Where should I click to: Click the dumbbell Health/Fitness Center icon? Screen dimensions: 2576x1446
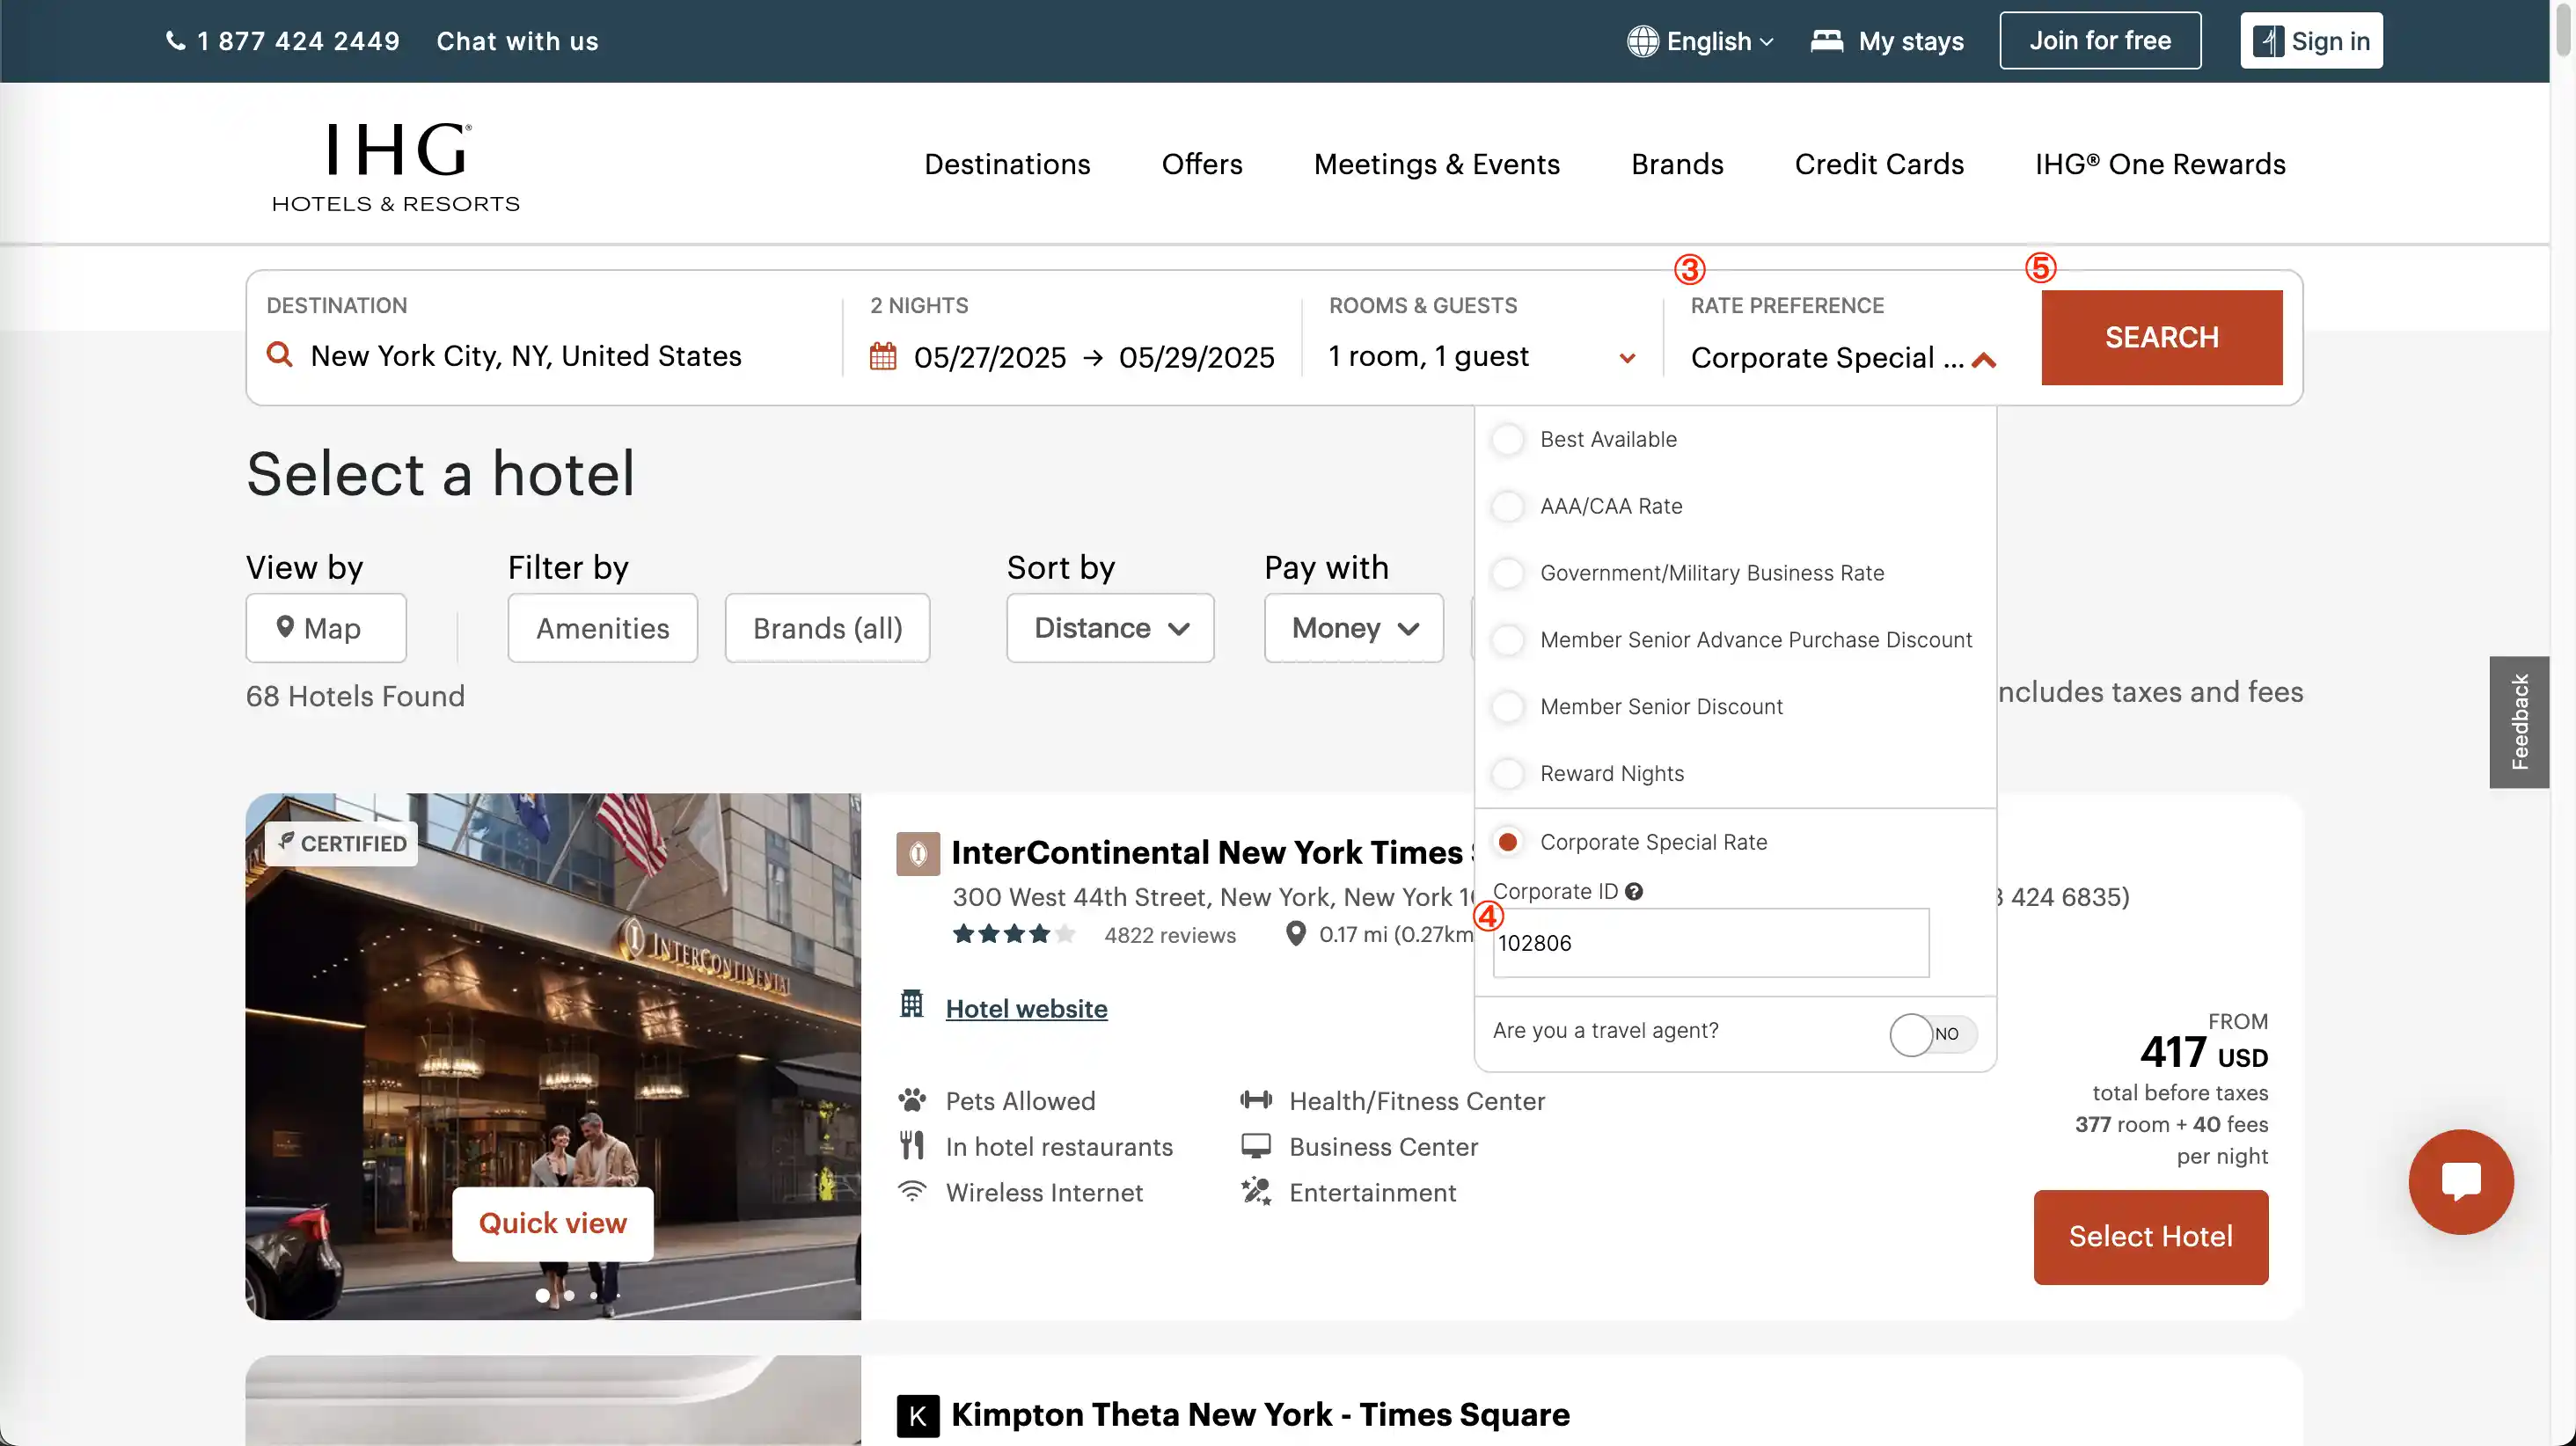(1256, 1100)
